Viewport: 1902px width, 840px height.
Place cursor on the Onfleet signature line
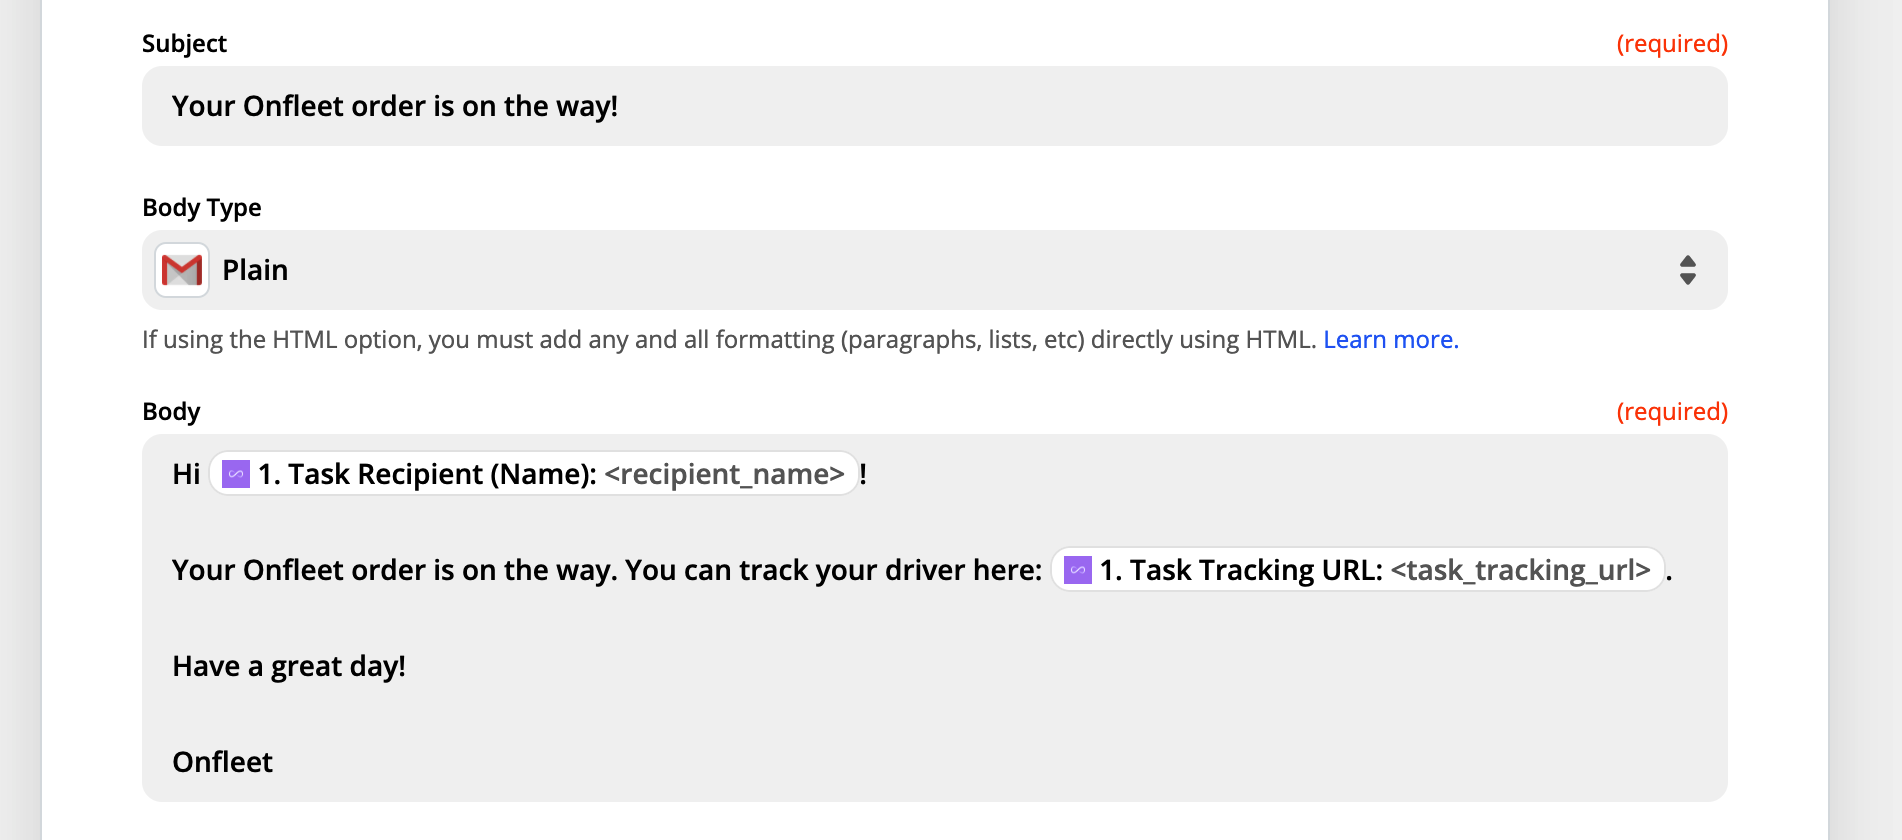point(223,762)
